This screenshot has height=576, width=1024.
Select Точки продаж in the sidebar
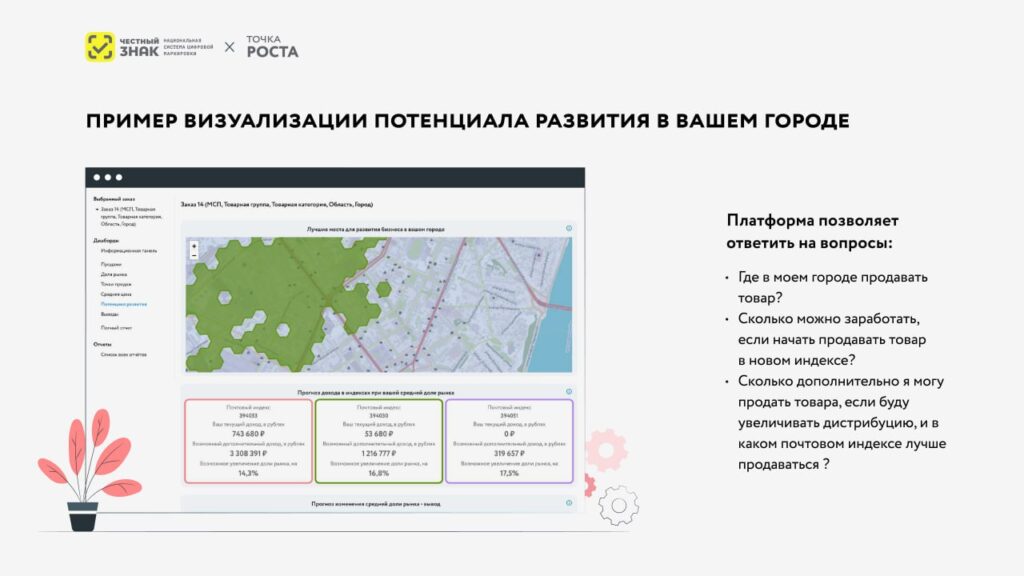pyautogui.click(x=116, y=284)
